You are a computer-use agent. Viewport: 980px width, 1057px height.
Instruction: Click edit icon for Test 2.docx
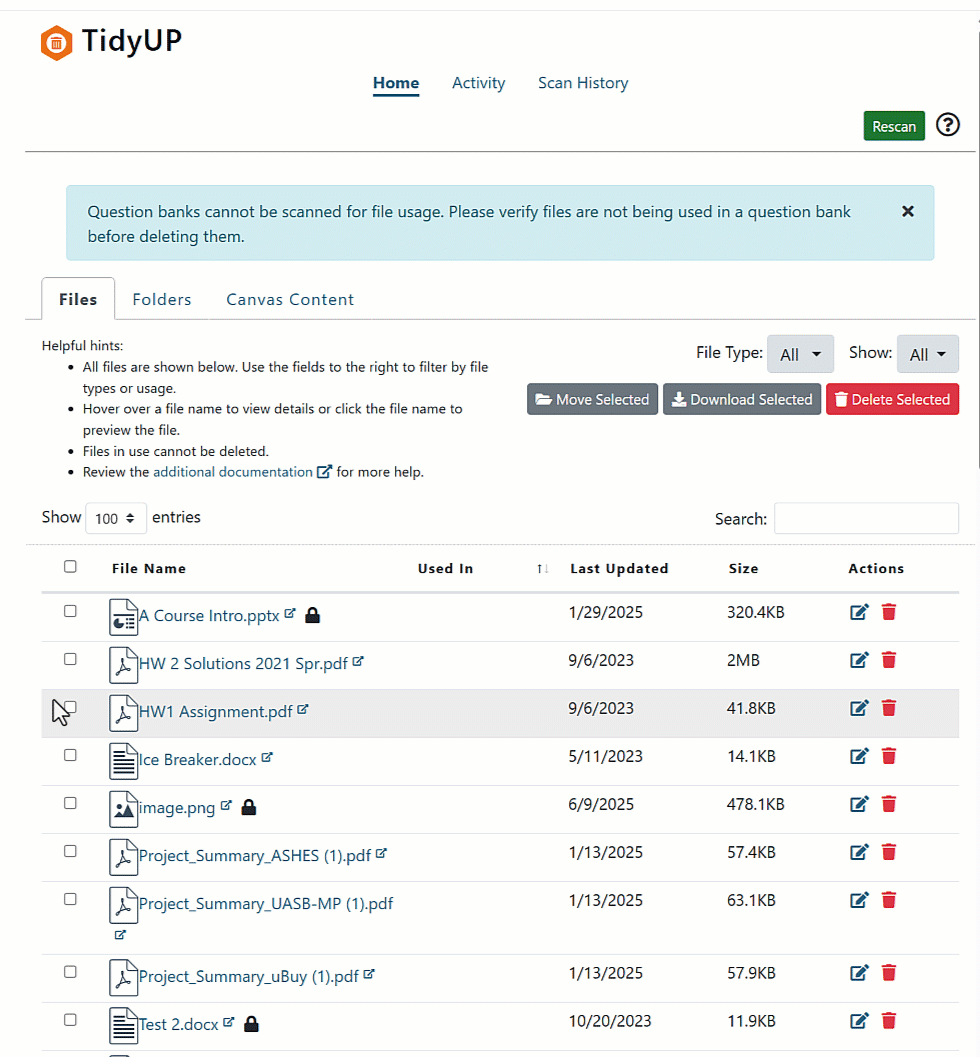[x=859, y=1021]
